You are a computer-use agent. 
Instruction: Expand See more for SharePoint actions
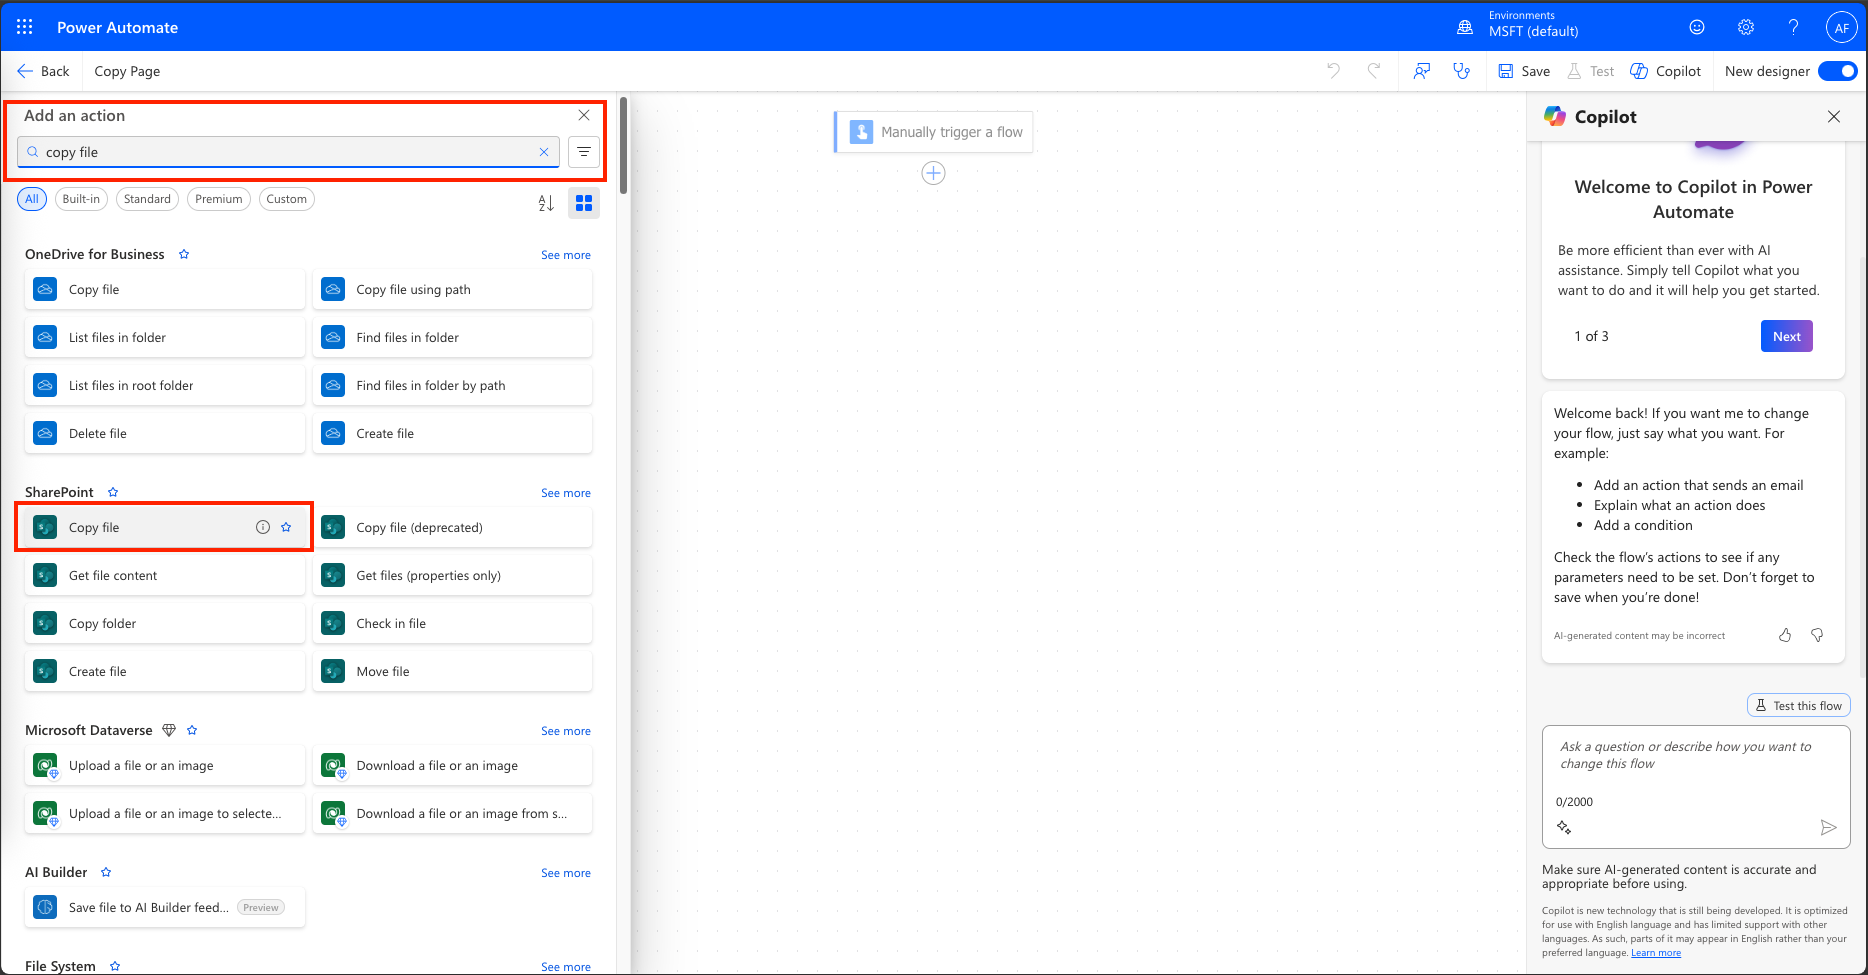pos(565,493)
